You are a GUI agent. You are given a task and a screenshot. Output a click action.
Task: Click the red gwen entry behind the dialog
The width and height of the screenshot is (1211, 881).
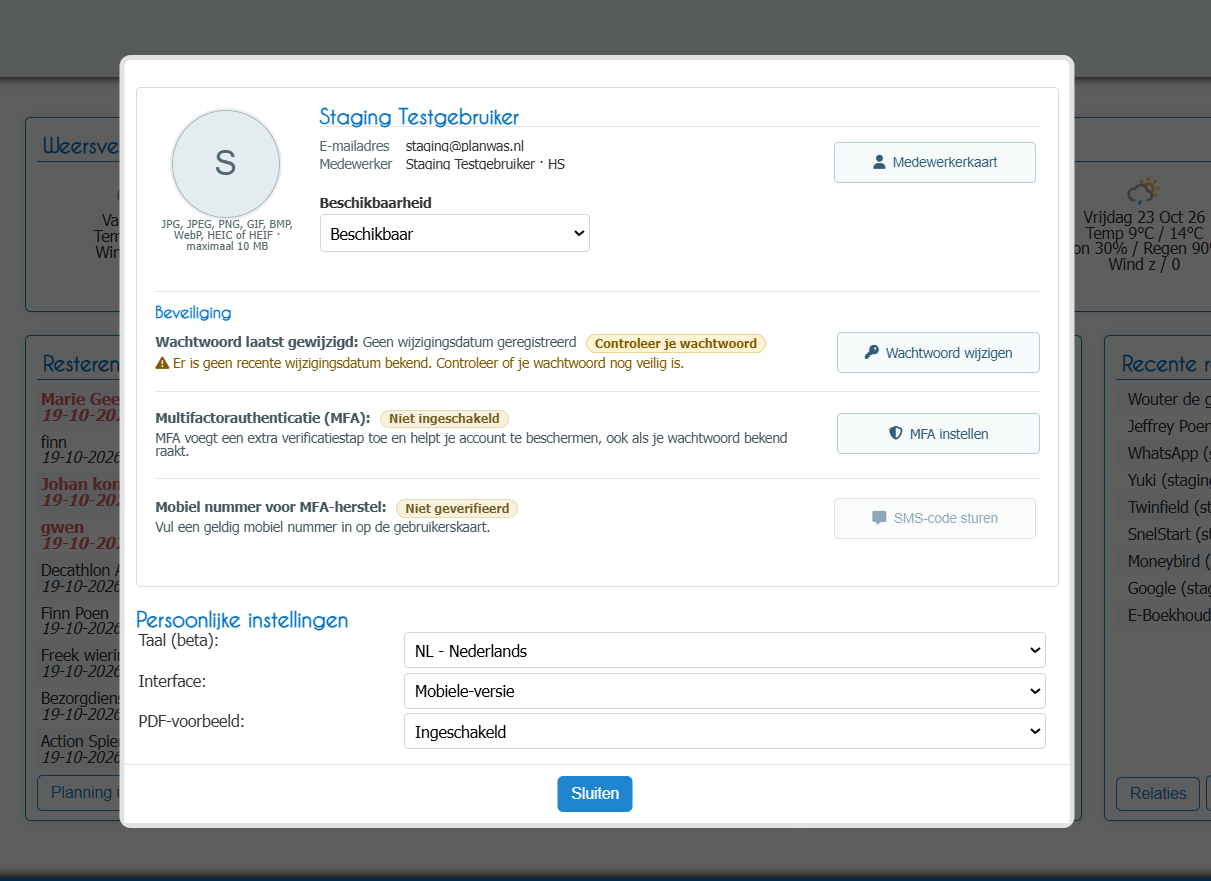(62, 527)
